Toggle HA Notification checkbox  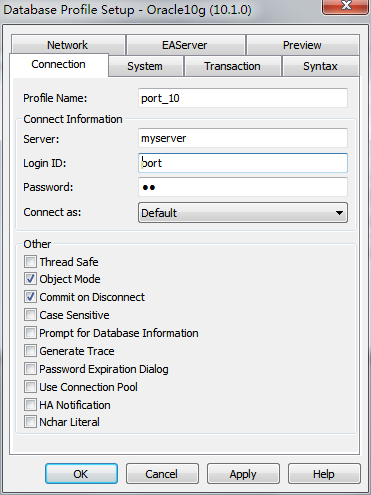coord(30,405)
